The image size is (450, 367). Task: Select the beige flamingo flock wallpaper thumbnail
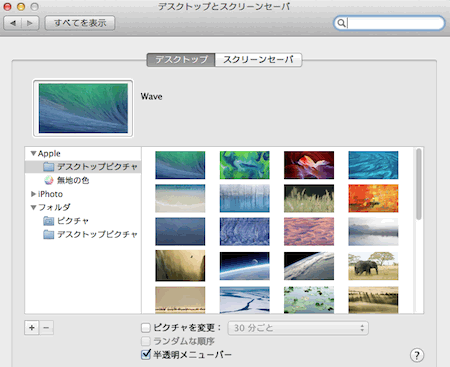click(x=180, y=300)
